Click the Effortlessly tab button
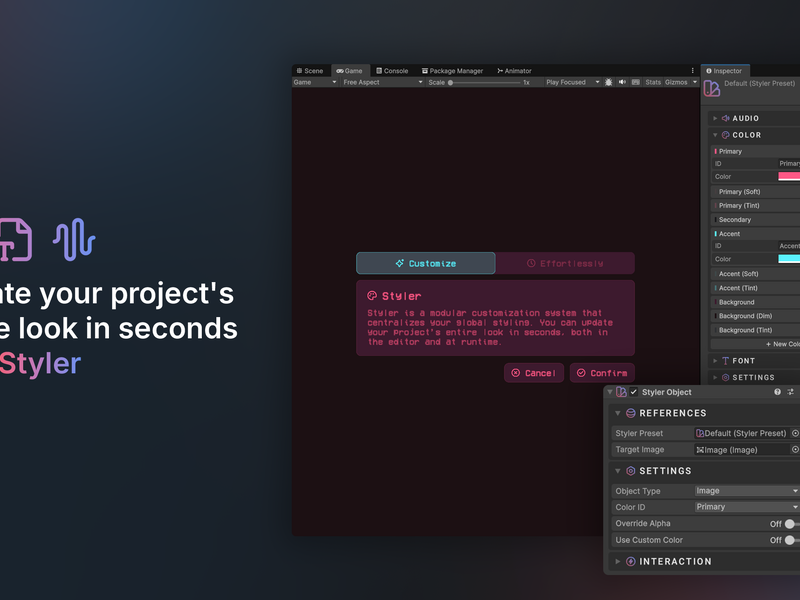The height and width of the screenshot is (600, 800). [x=565, y=263]
